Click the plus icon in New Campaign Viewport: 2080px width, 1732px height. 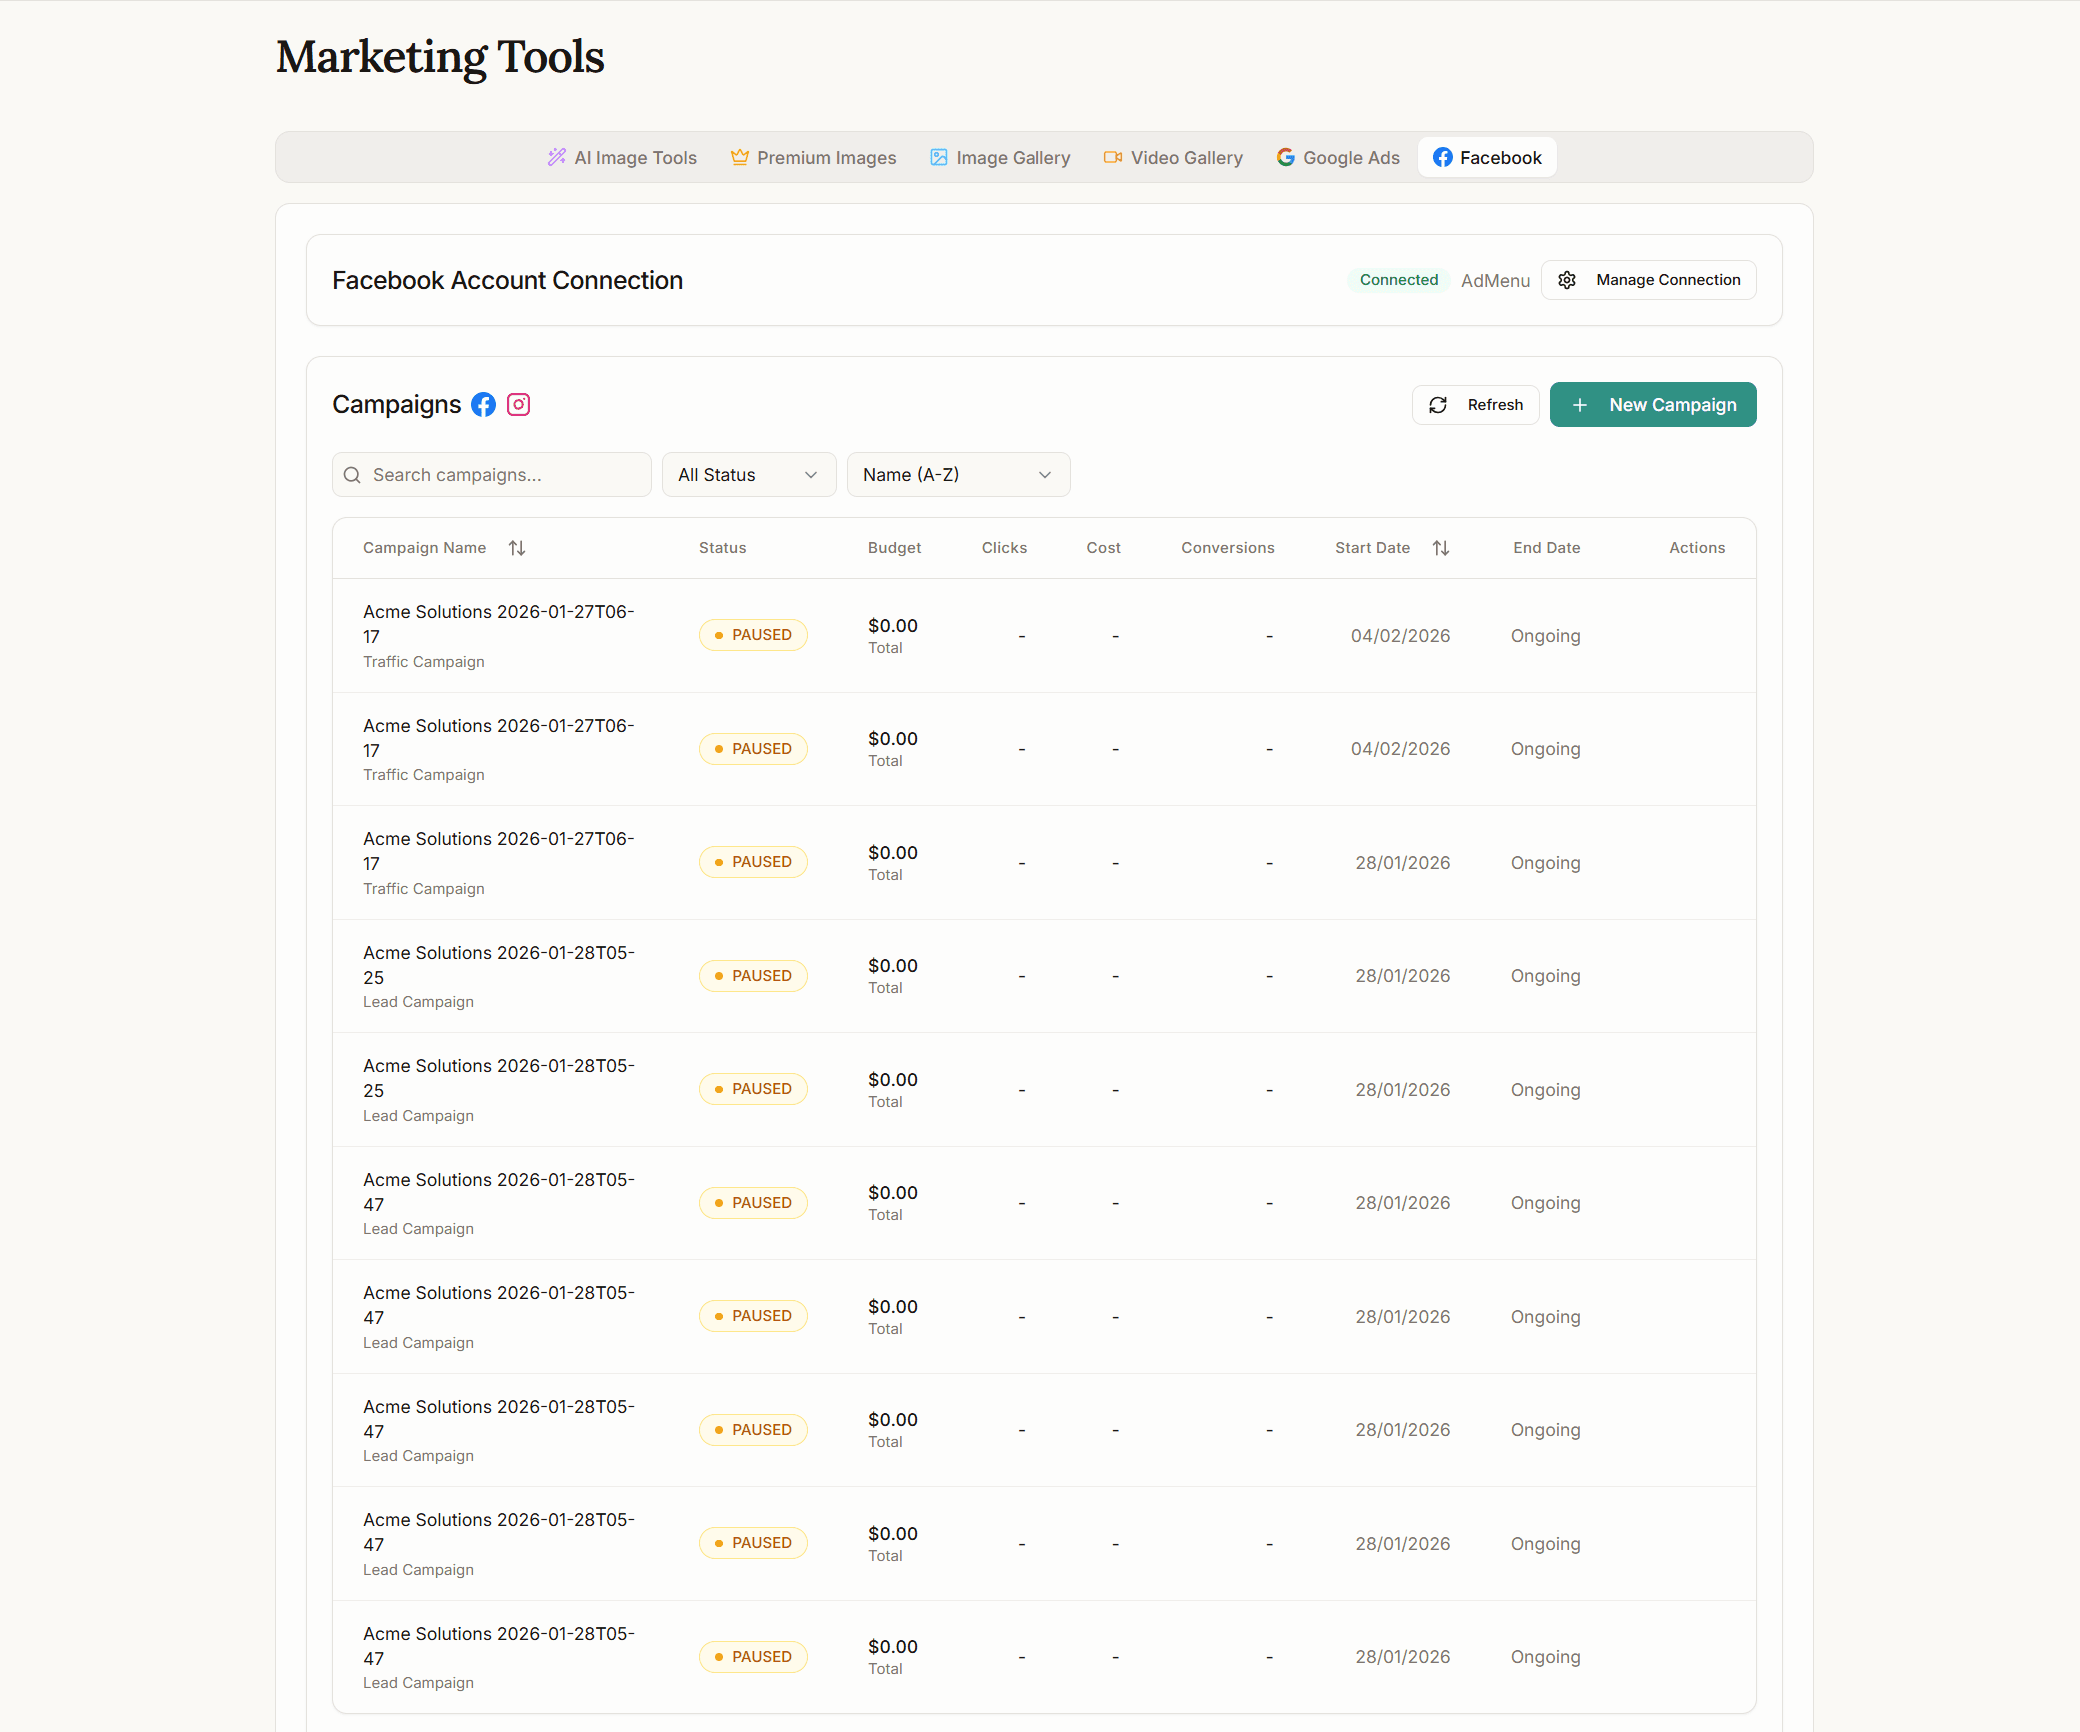coord(1580,405)
